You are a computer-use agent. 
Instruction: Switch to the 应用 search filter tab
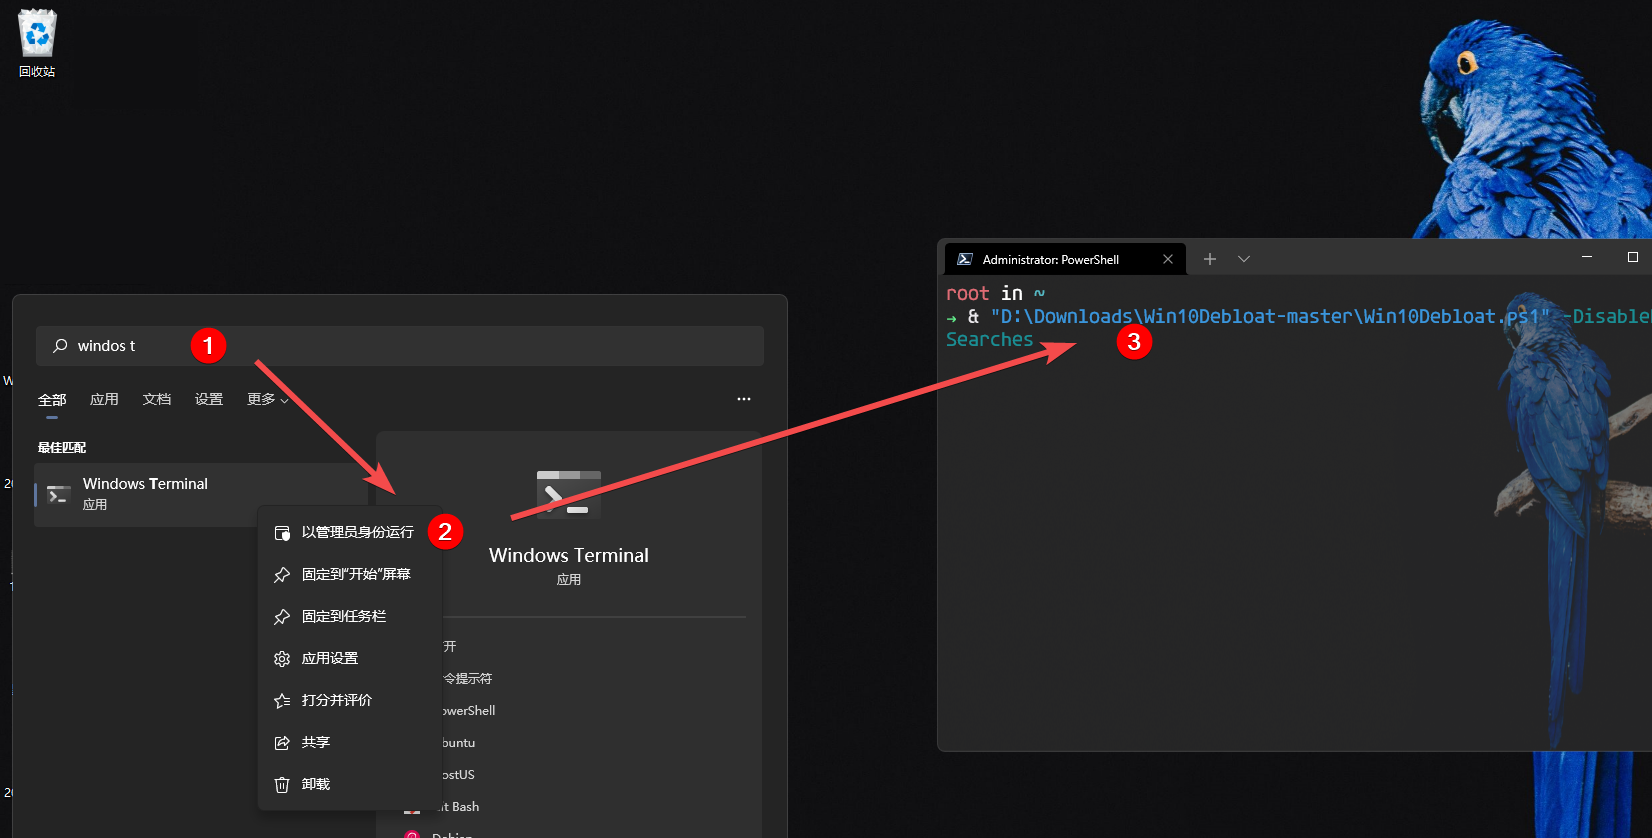(x=104, y=400)
